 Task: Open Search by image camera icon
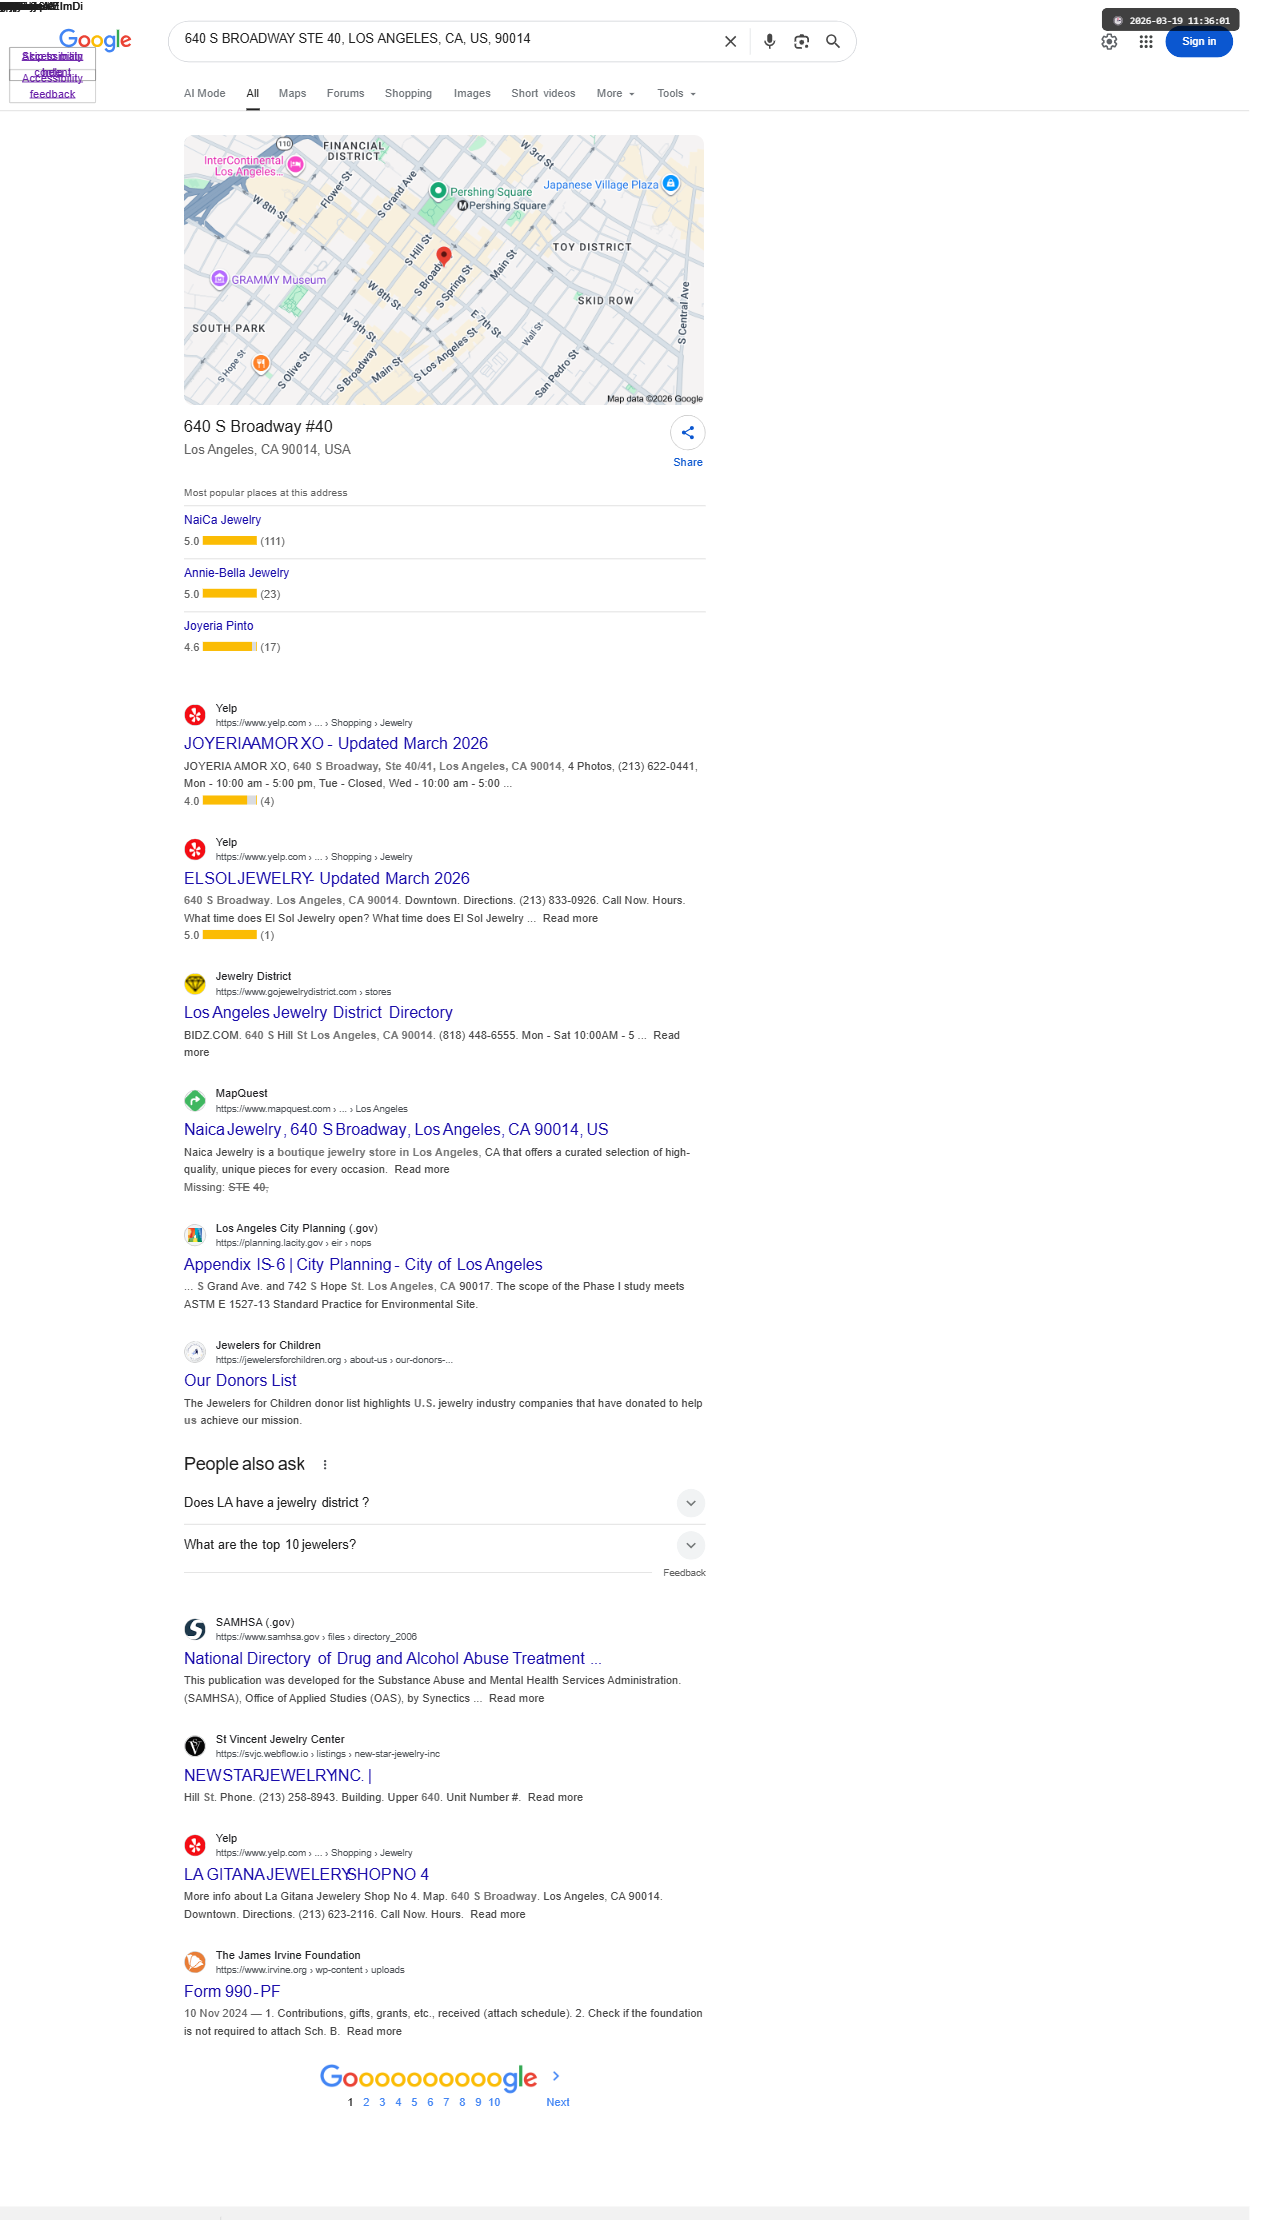(801, 41)
